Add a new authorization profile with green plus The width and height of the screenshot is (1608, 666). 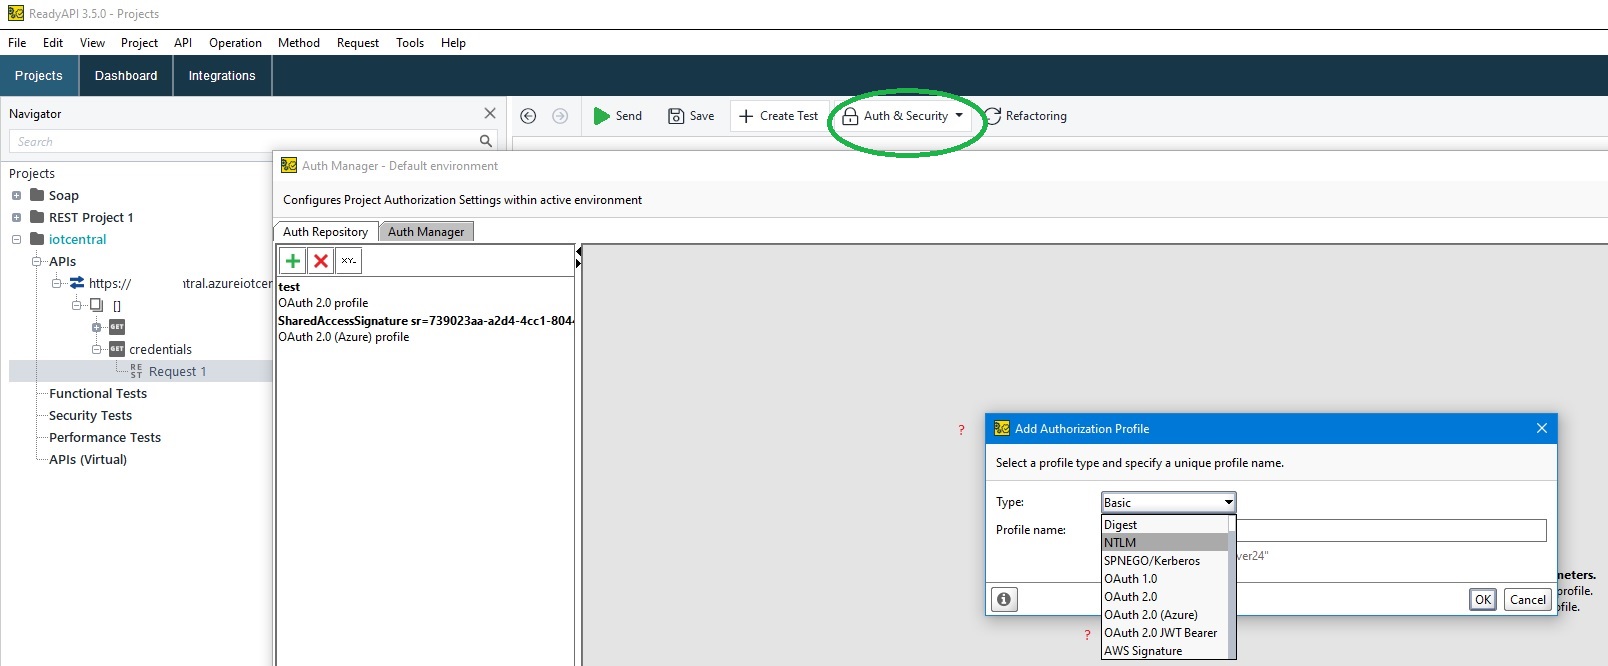click(293, 261)
